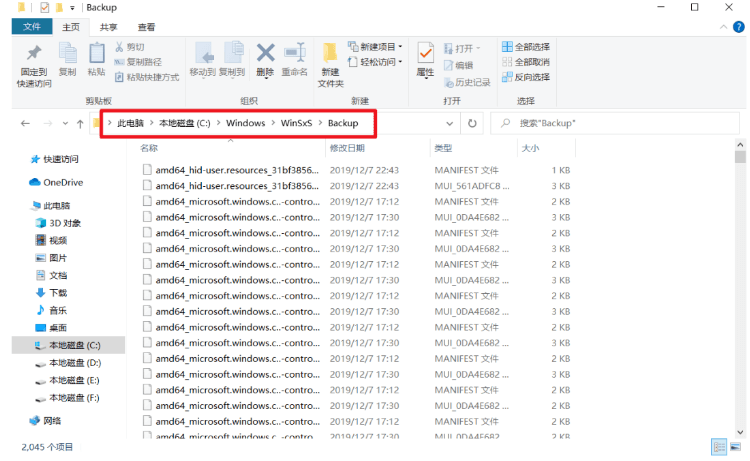
Task: Click the Move to (移动到) icon
Action: (203, 53)
